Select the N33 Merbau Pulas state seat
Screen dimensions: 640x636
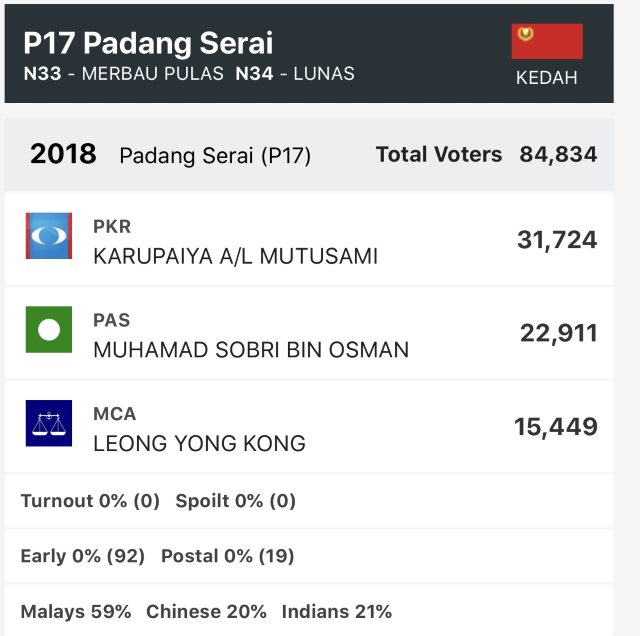pyautogui.click(x=124, y=74)
